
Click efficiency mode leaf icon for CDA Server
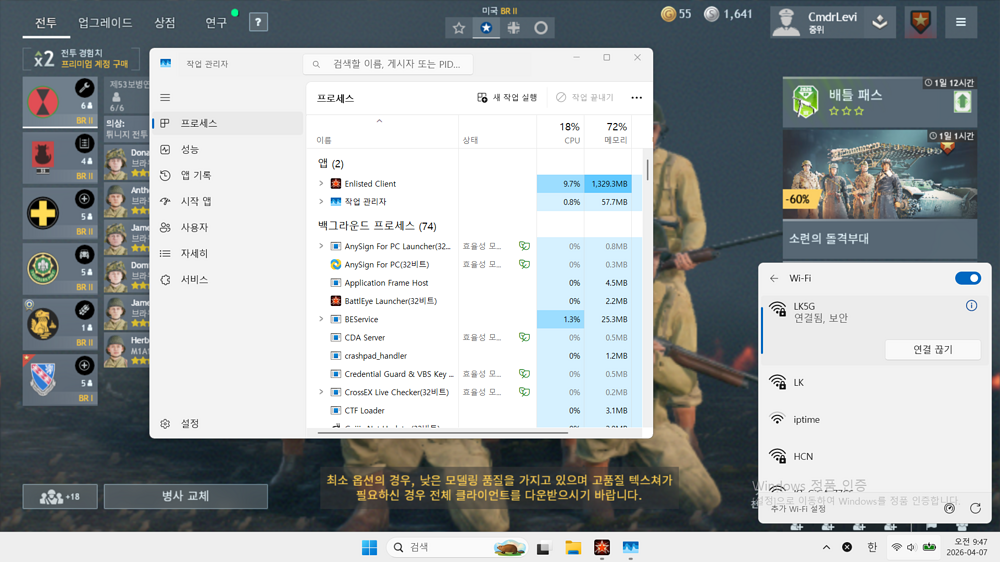[x=524, y=337]
